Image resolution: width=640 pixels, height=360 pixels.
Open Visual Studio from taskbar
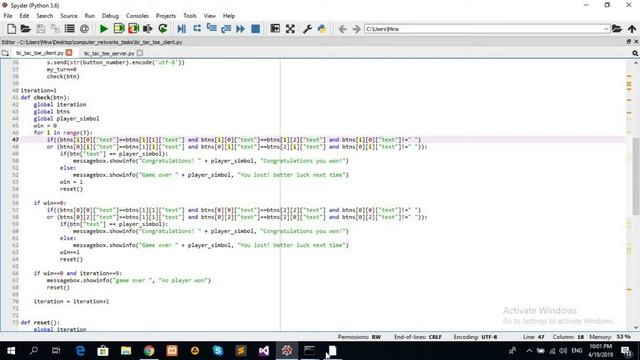point(264,351)
